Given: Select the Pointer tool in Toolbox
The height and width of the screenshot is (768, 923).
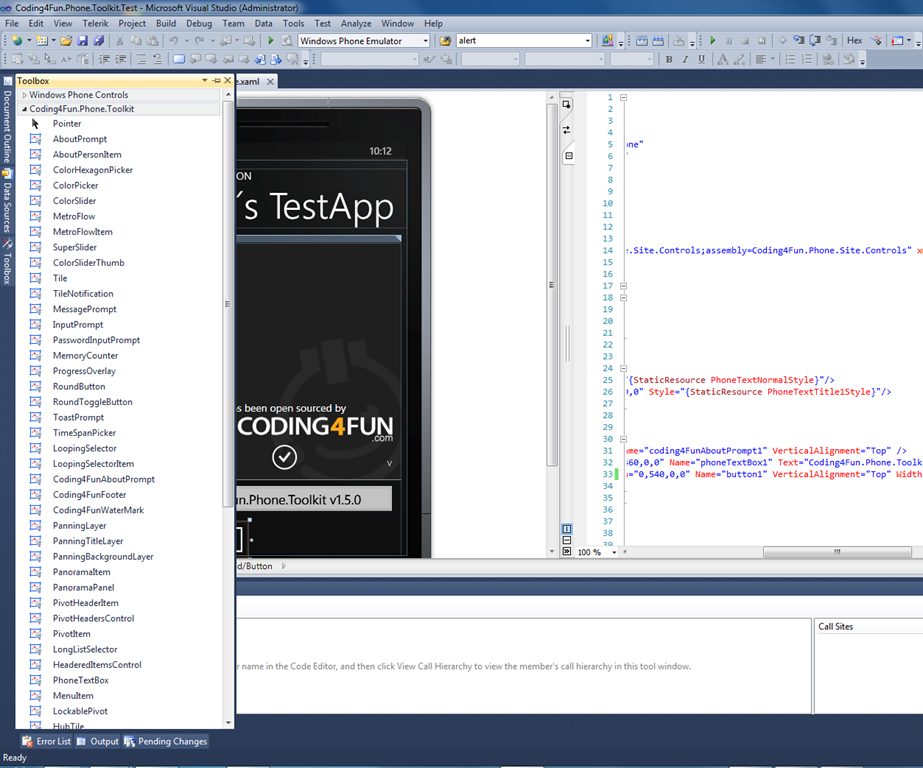Looking at the screenshot, I should point(67,124).
